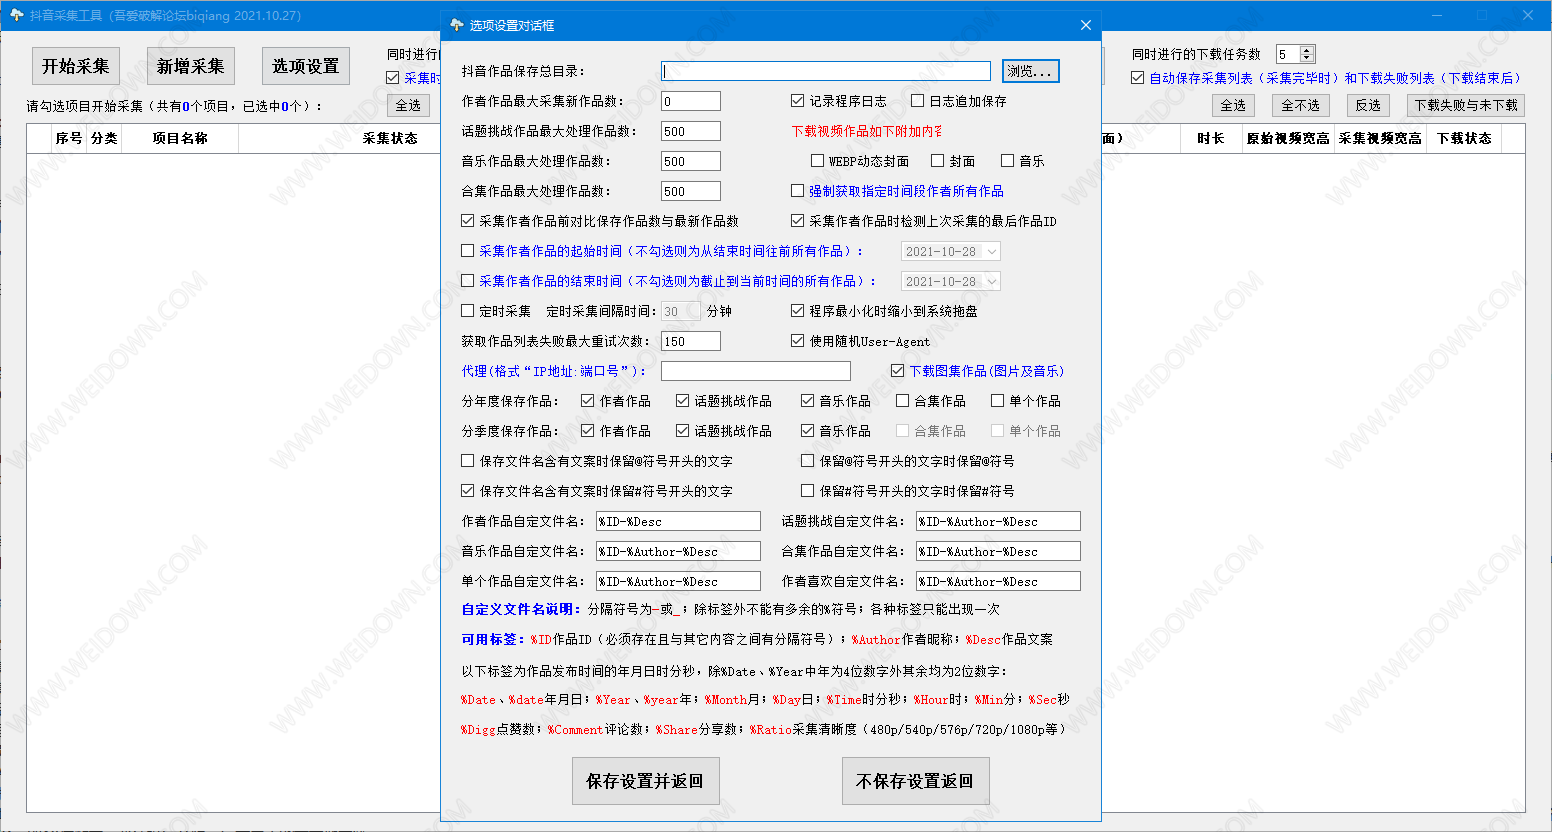Click 获取作品列表失败最大重试次数 field
Viewport: 1552px width, 832px height.
691,341
